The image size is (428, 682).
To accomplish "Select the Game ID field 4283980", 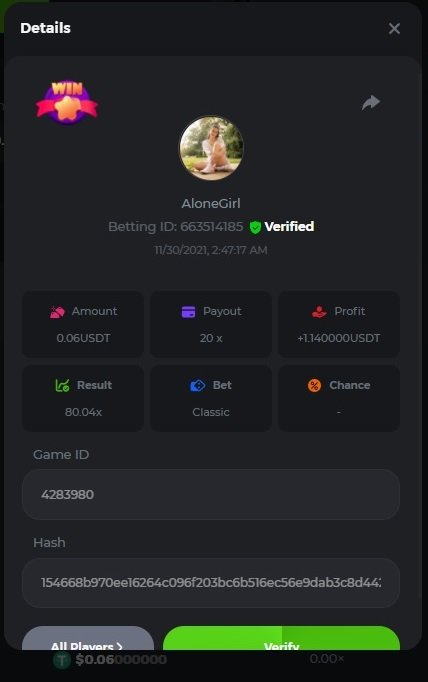I will pos(211,495).
